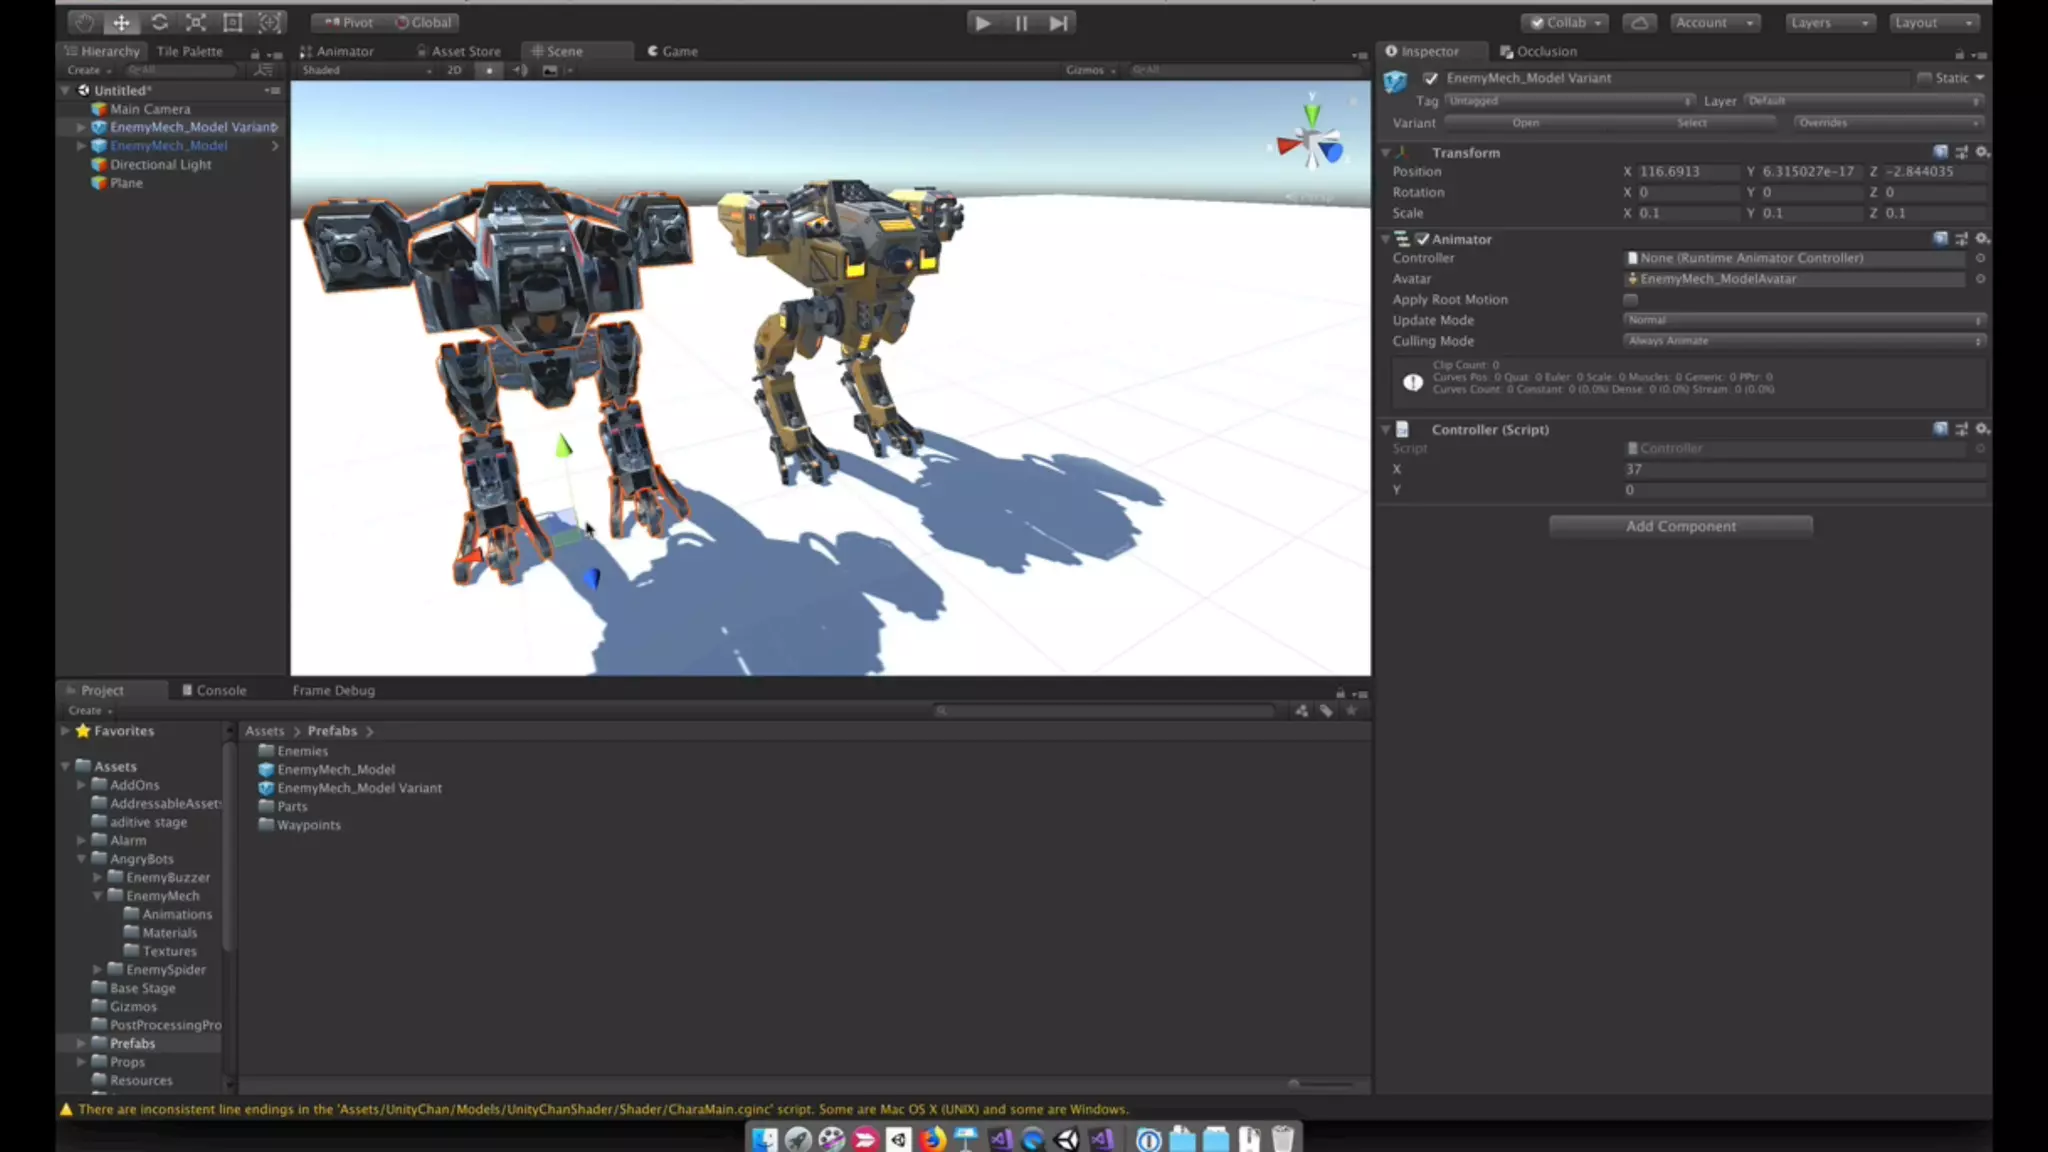Open the Console tab
This screenshot has height=1152, width=2048.
pos(214,690)
